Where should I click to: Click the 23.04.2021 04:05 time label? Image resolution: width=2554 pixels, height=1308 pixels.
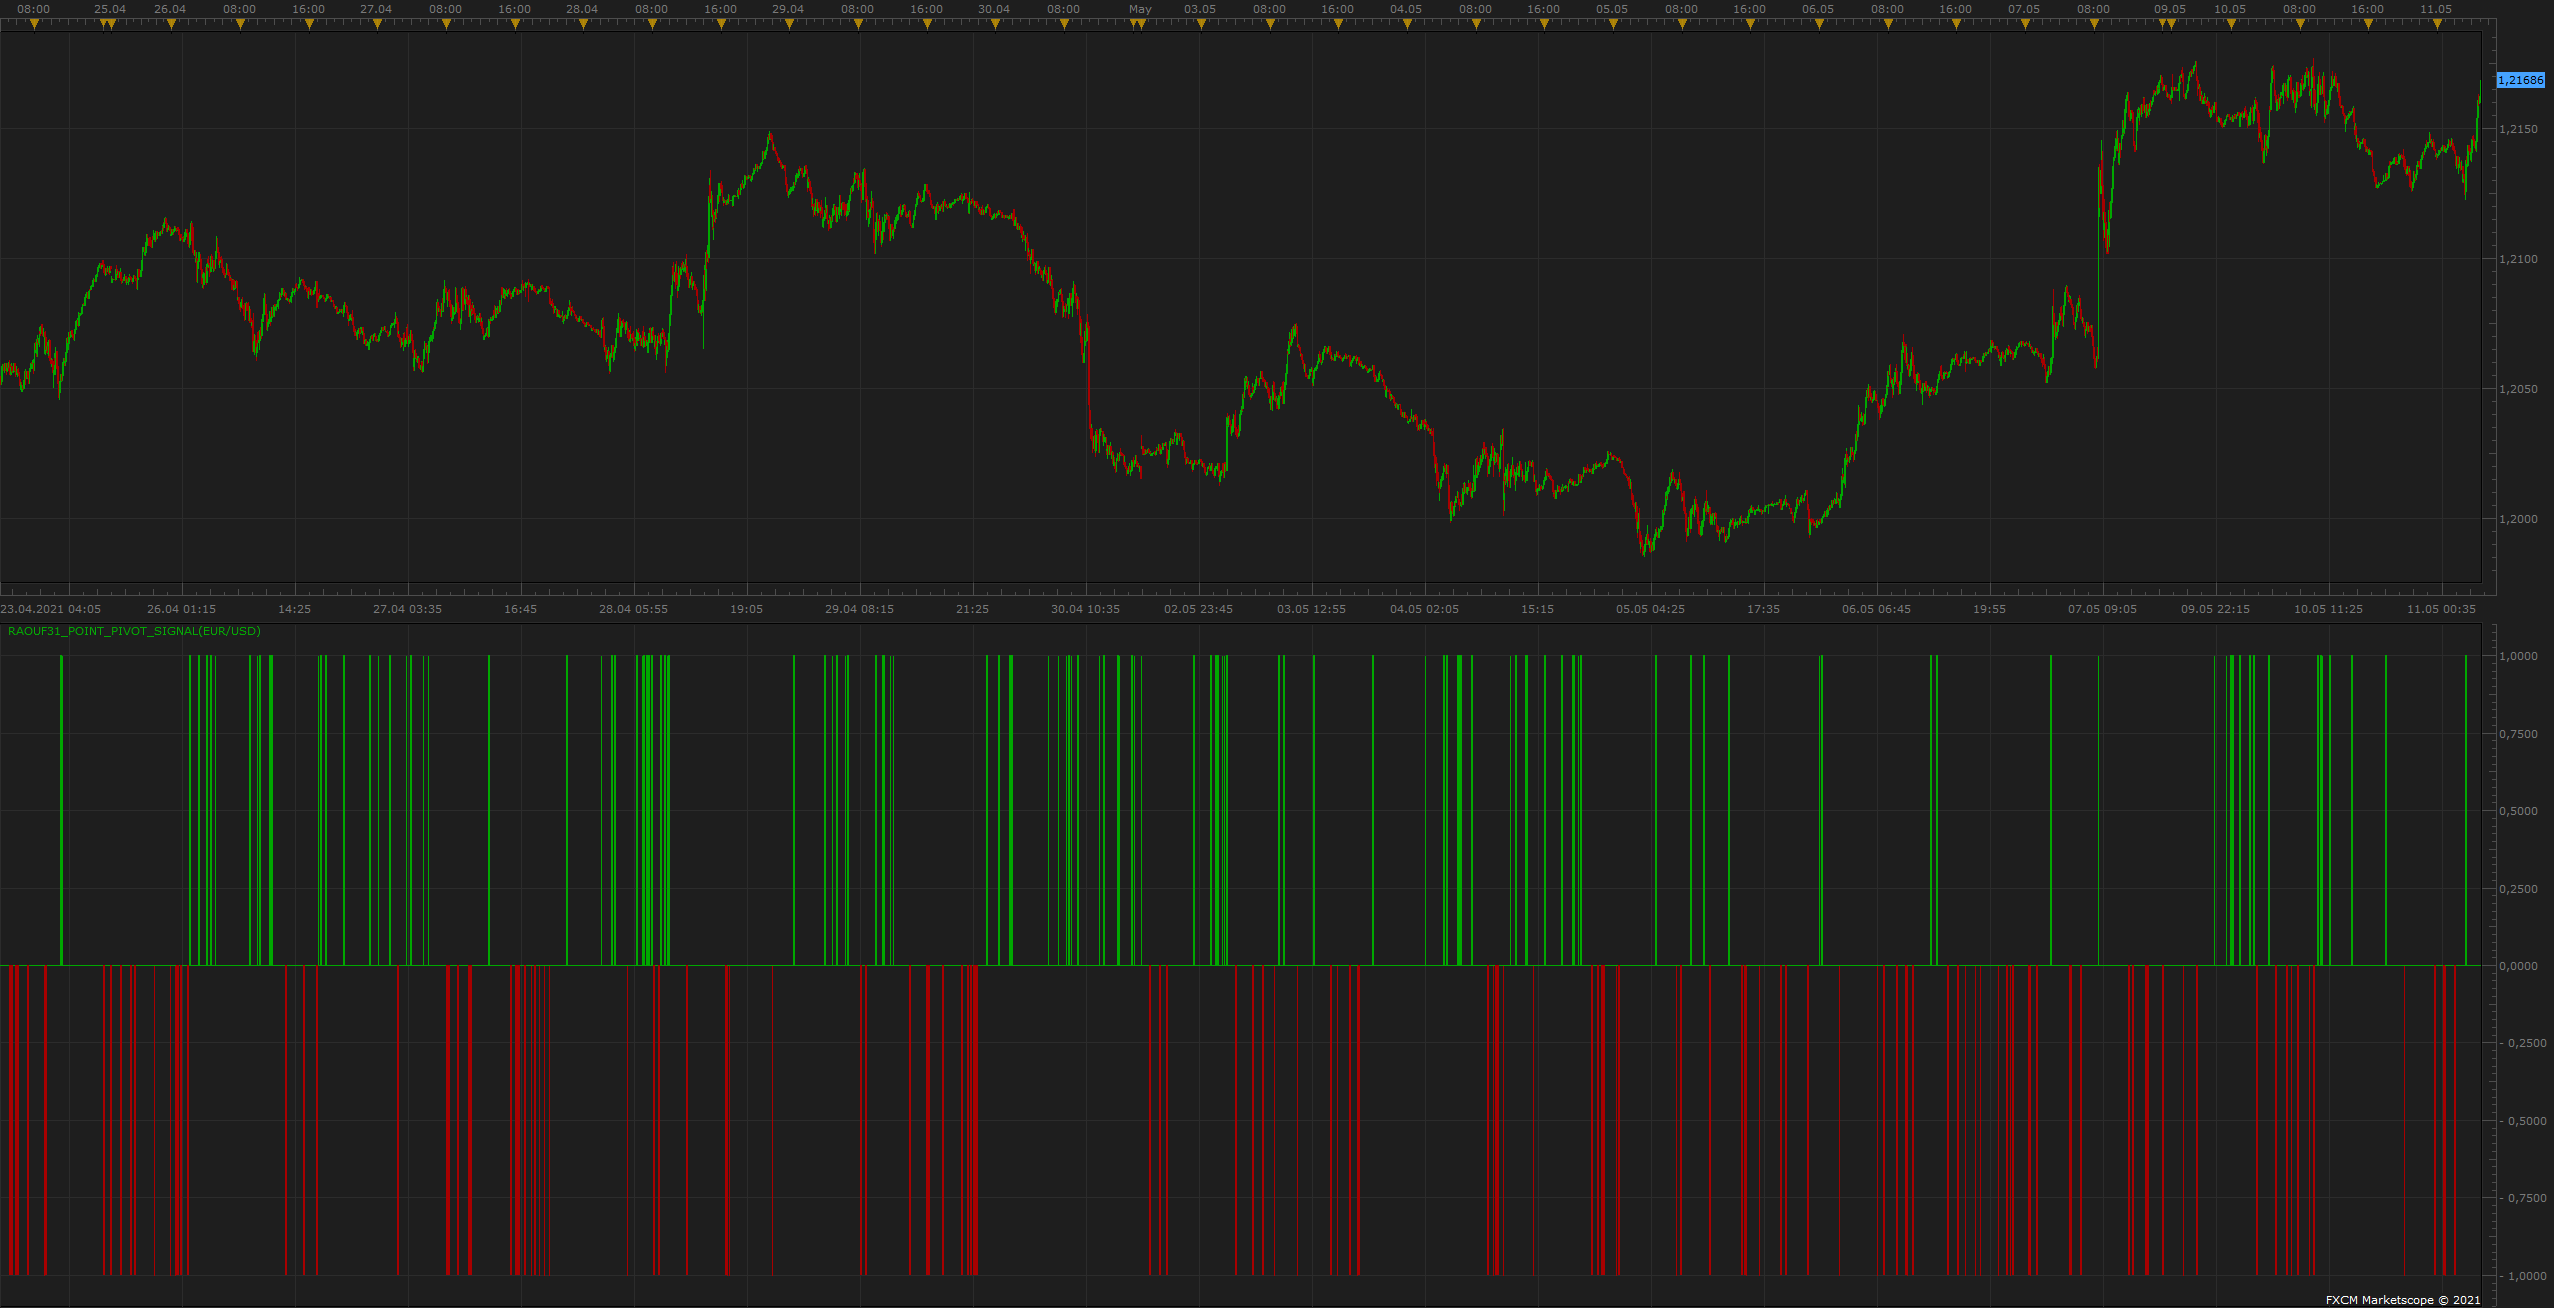coord(51,609)
